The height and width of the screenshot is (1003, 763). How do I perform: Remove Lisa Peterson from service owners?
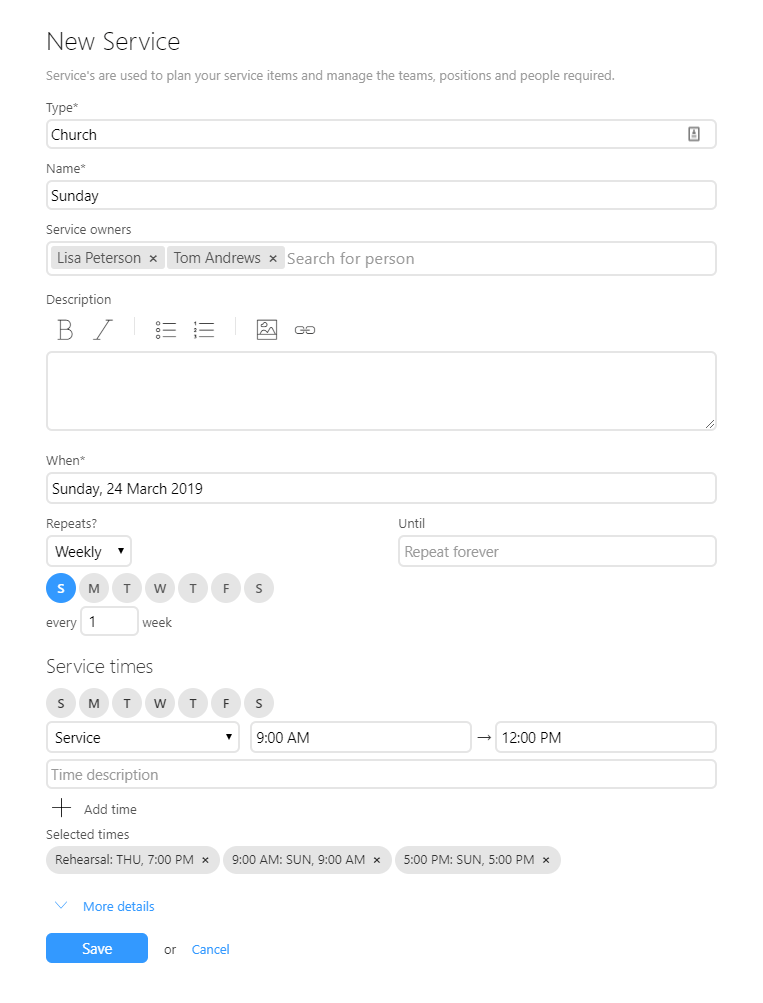[x=153, y=259]
